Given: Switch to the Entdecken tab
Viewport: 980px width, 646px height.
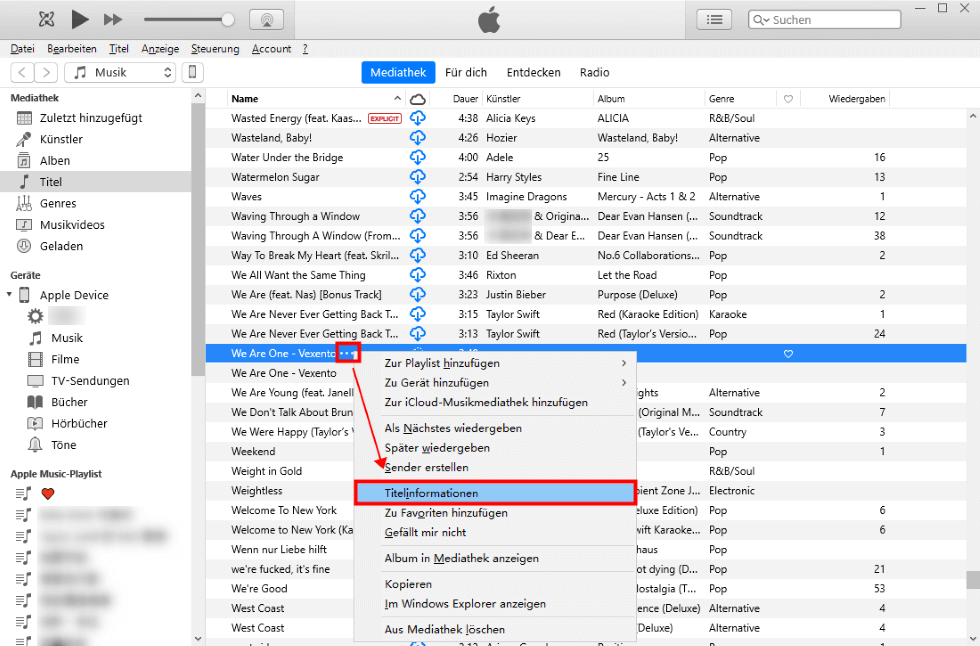Looking at the screenshot, I should coord(534,72).
